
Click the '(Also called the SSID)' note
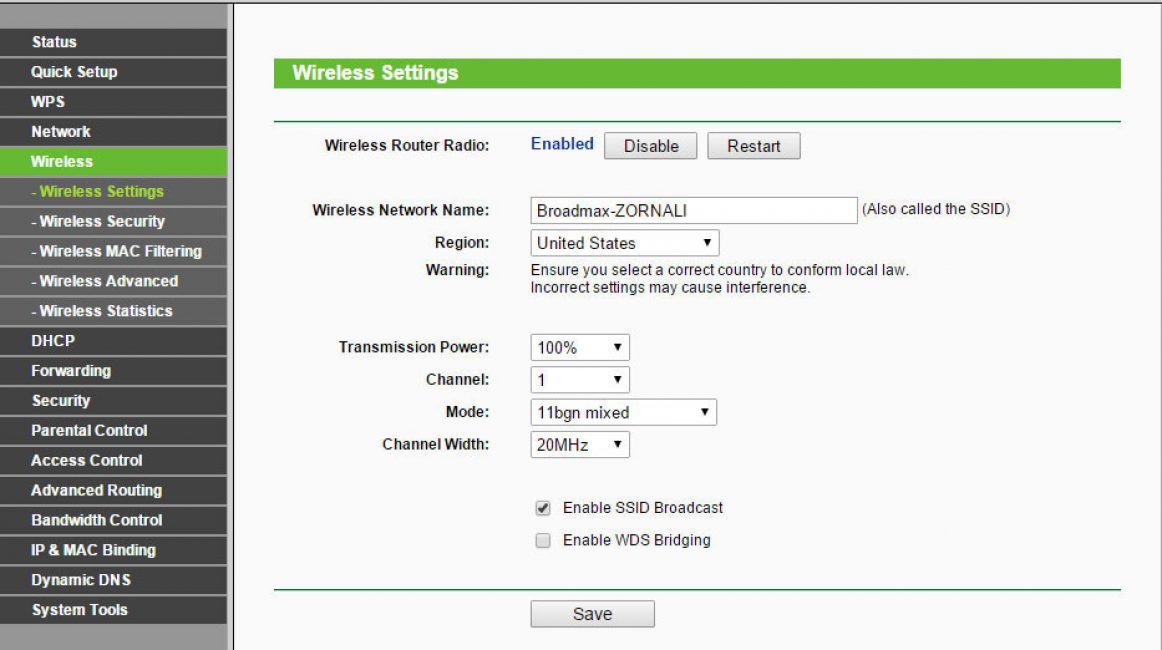tap(936, 209)
